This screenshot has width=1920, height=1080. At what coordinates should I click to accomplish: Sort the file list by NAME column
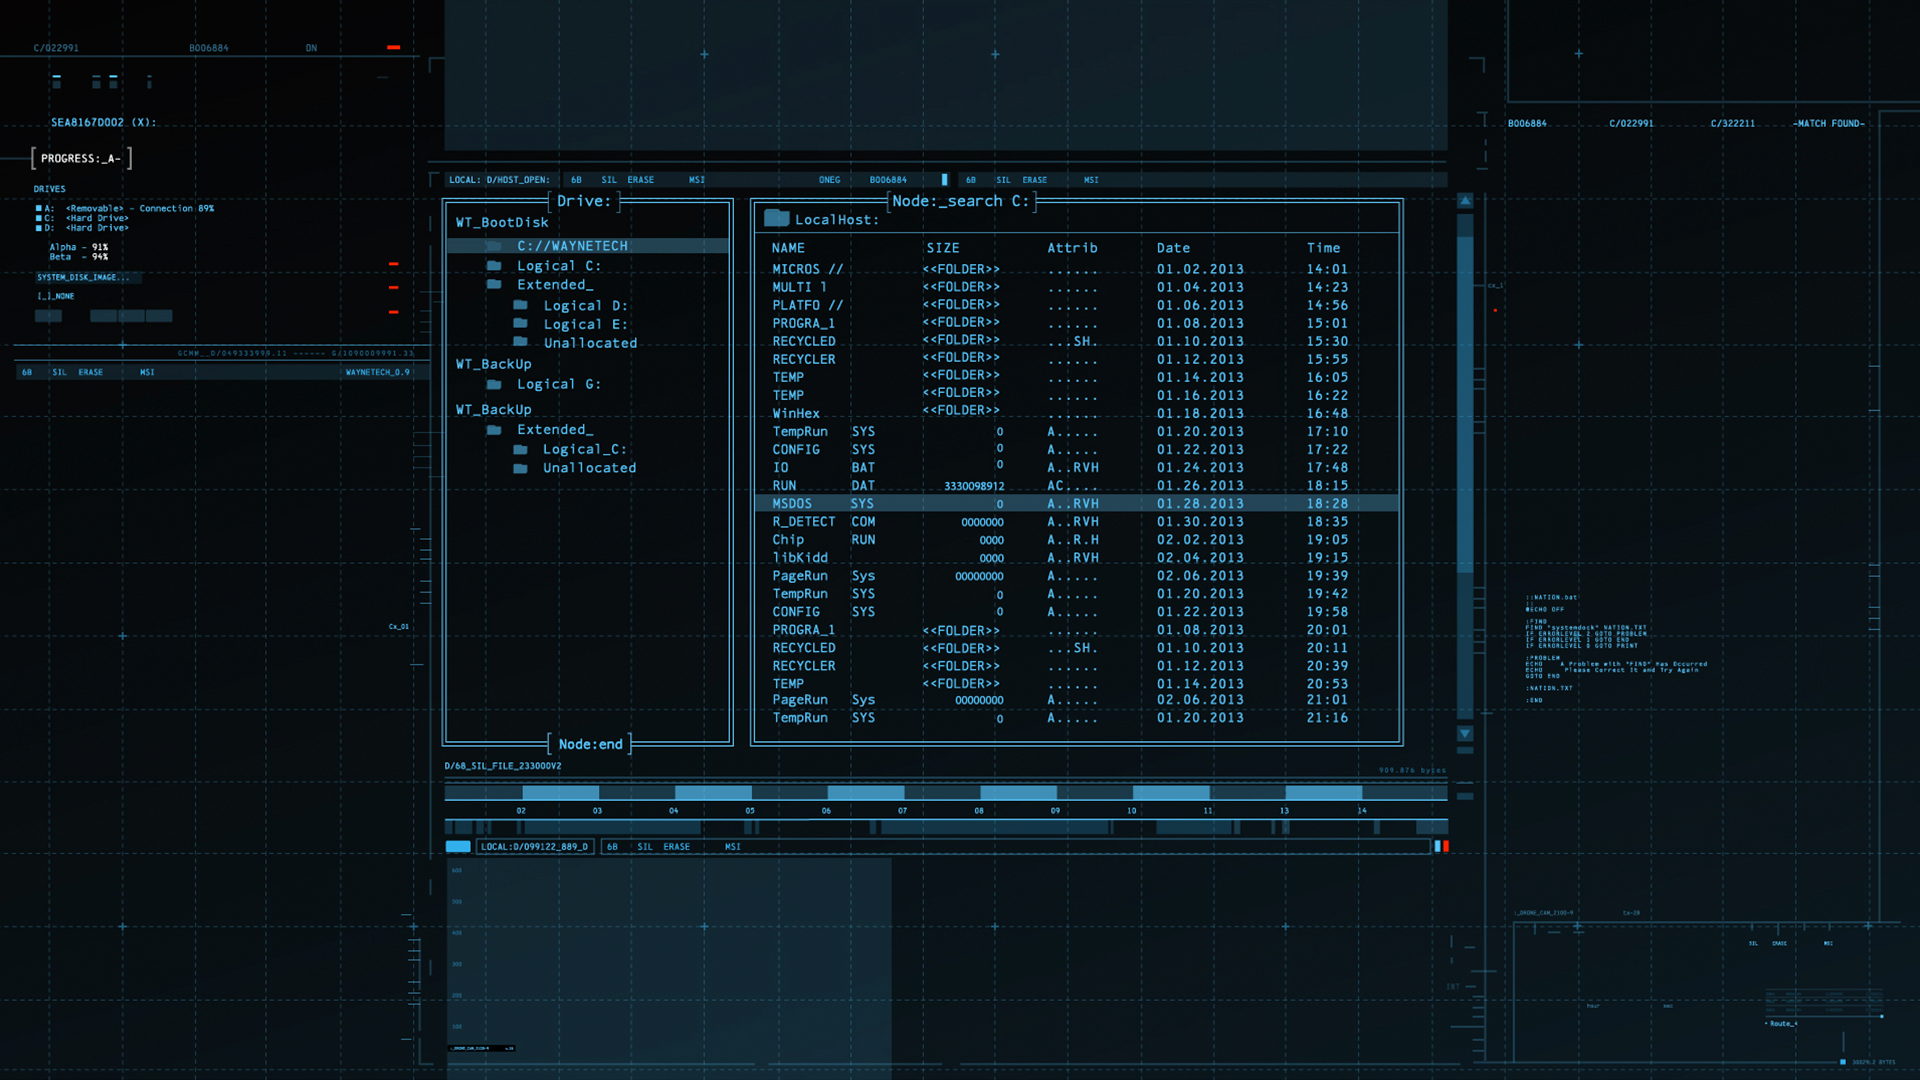pyautogui.click(x=788, y=248)
